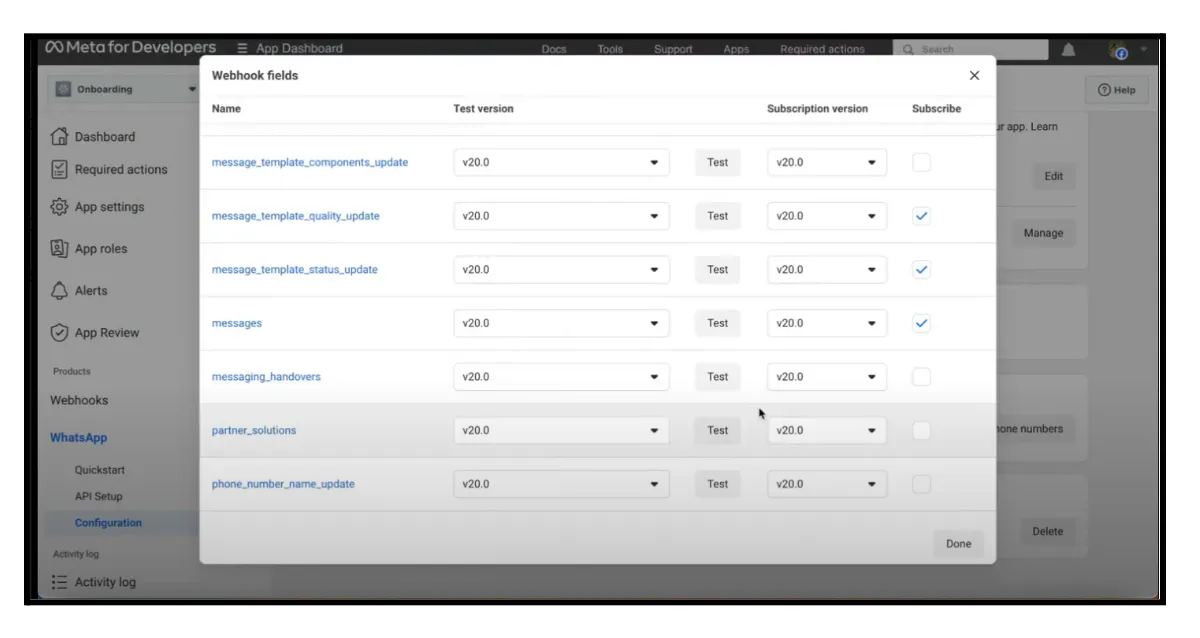The width and height of the screenshot is (1200, 638).
Task: Open Required actions in top bar
Action: (823, 49)
